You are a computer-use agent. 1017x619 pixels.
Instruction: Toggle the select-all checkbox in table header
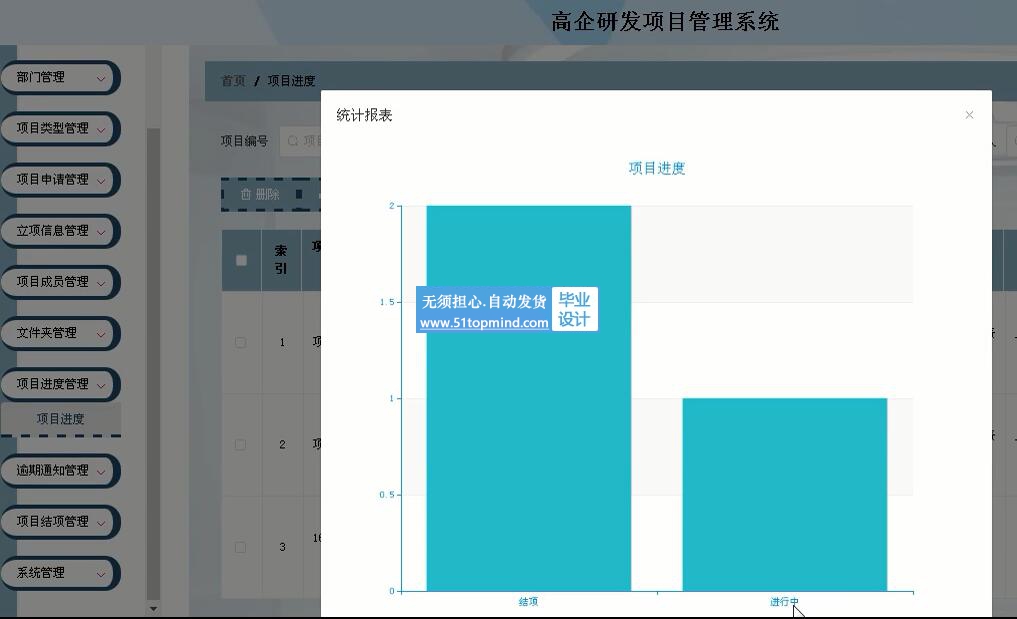pyautogui.click(x=241, y=261)
